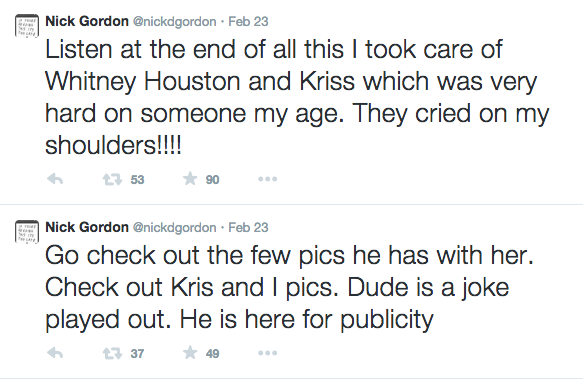Open more options on first tweet

click(x=267, y=179)
